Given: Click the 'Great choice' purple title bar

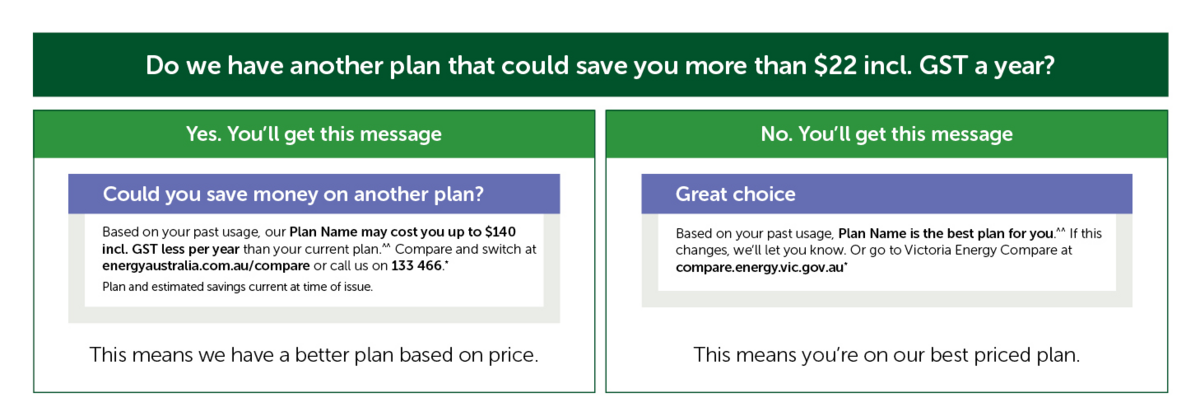Looking at the screenshot, I should point(886,194).
